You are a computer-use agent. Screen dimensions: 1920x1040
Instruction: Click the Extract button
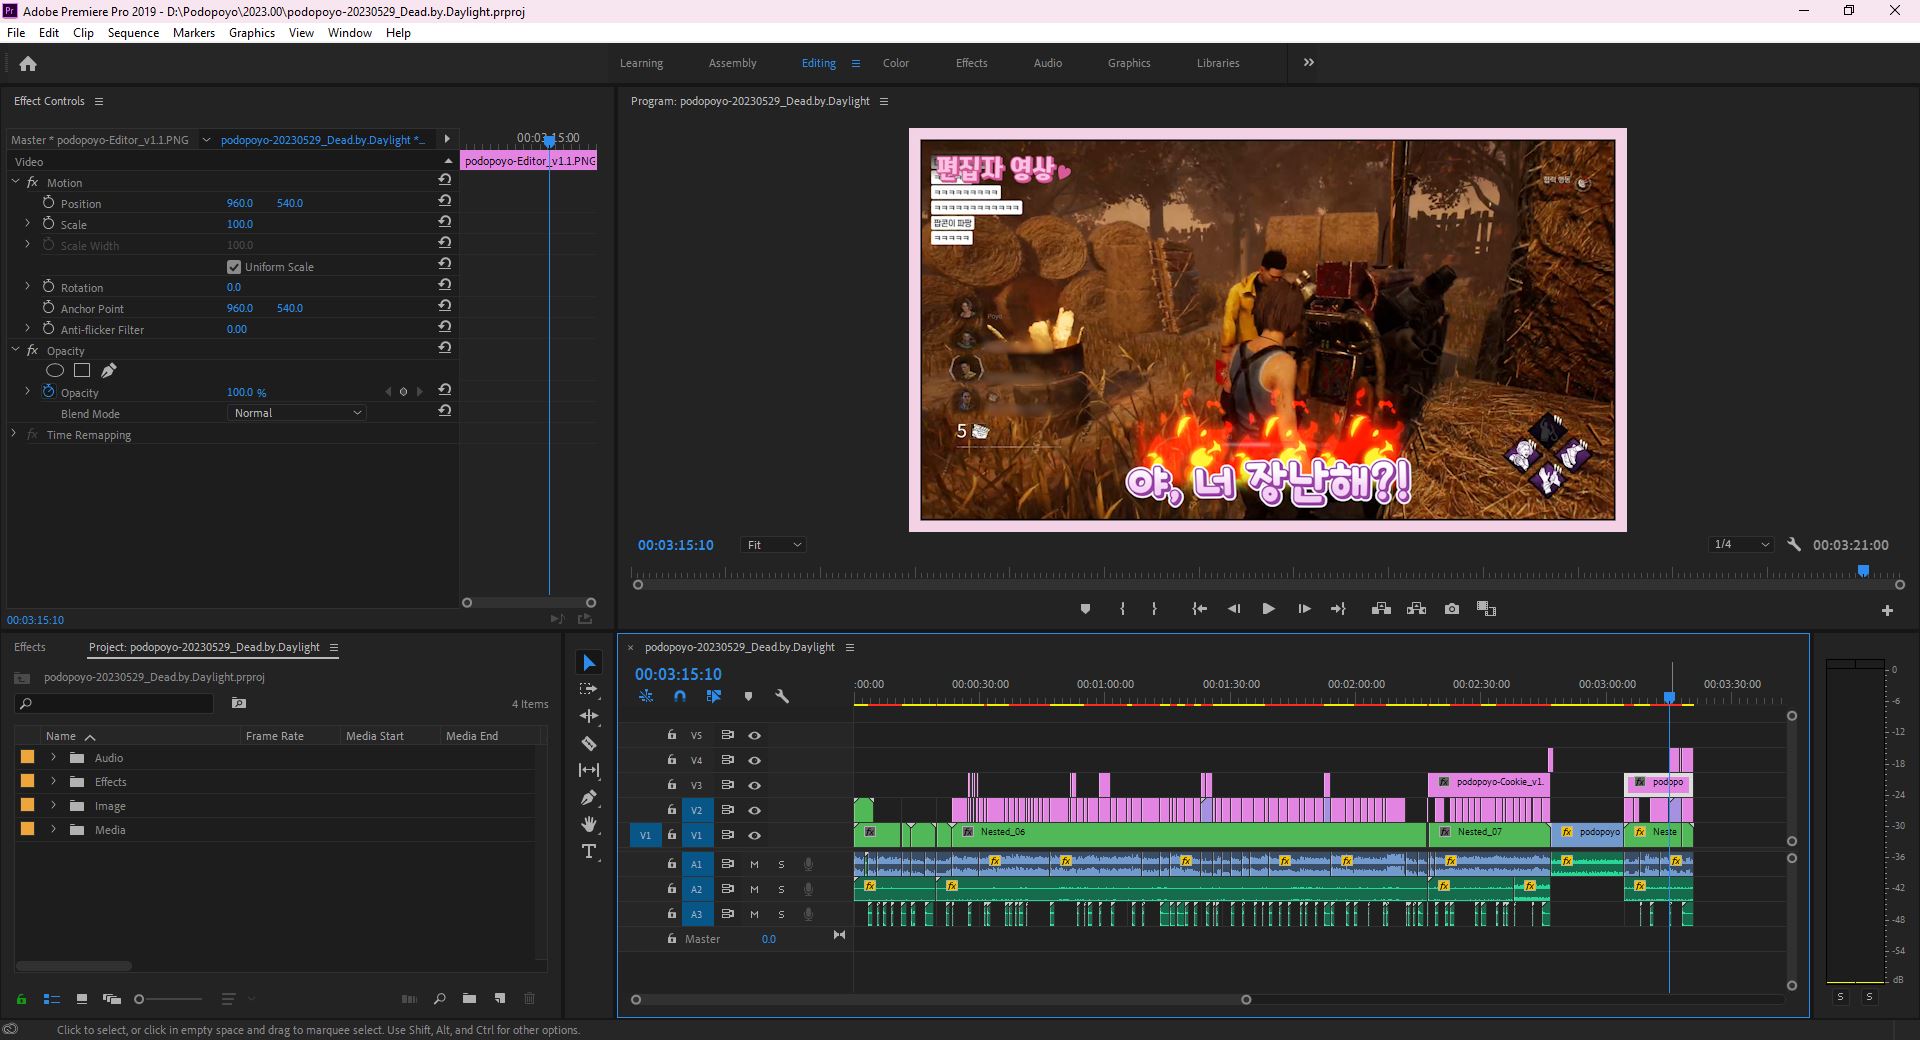(x=1416, y=608)
